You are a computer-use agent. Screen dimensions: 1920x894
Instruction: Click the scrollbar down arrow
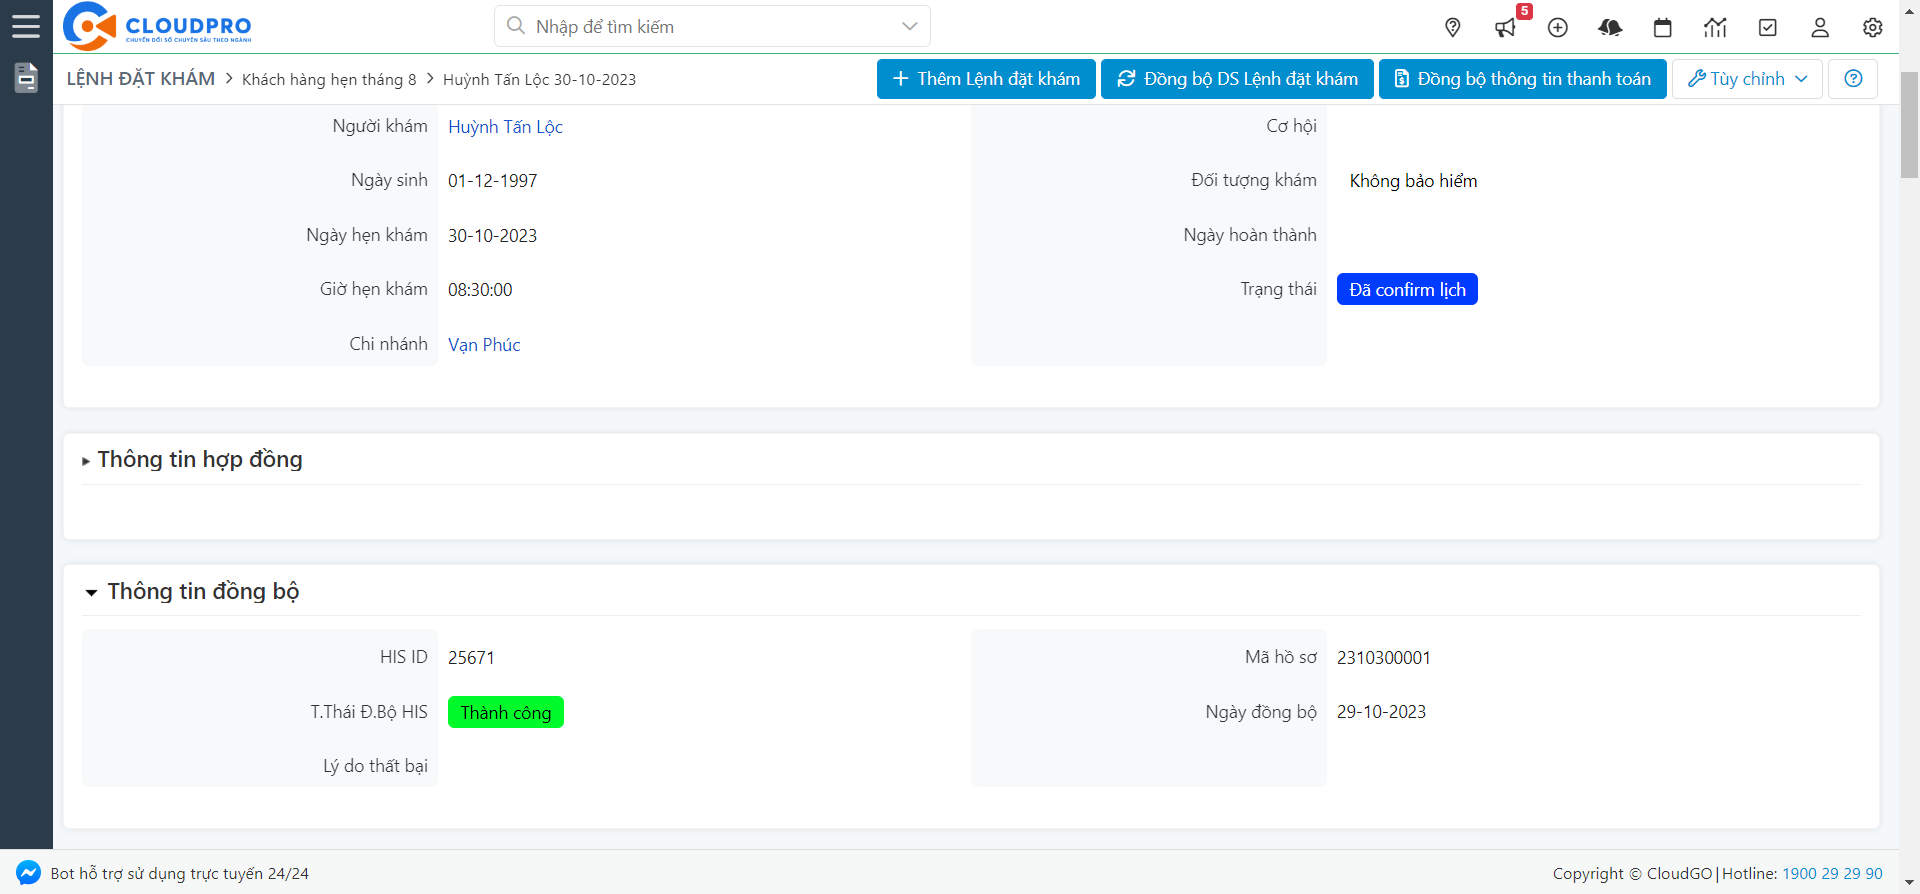click(x=1909, y=884)
